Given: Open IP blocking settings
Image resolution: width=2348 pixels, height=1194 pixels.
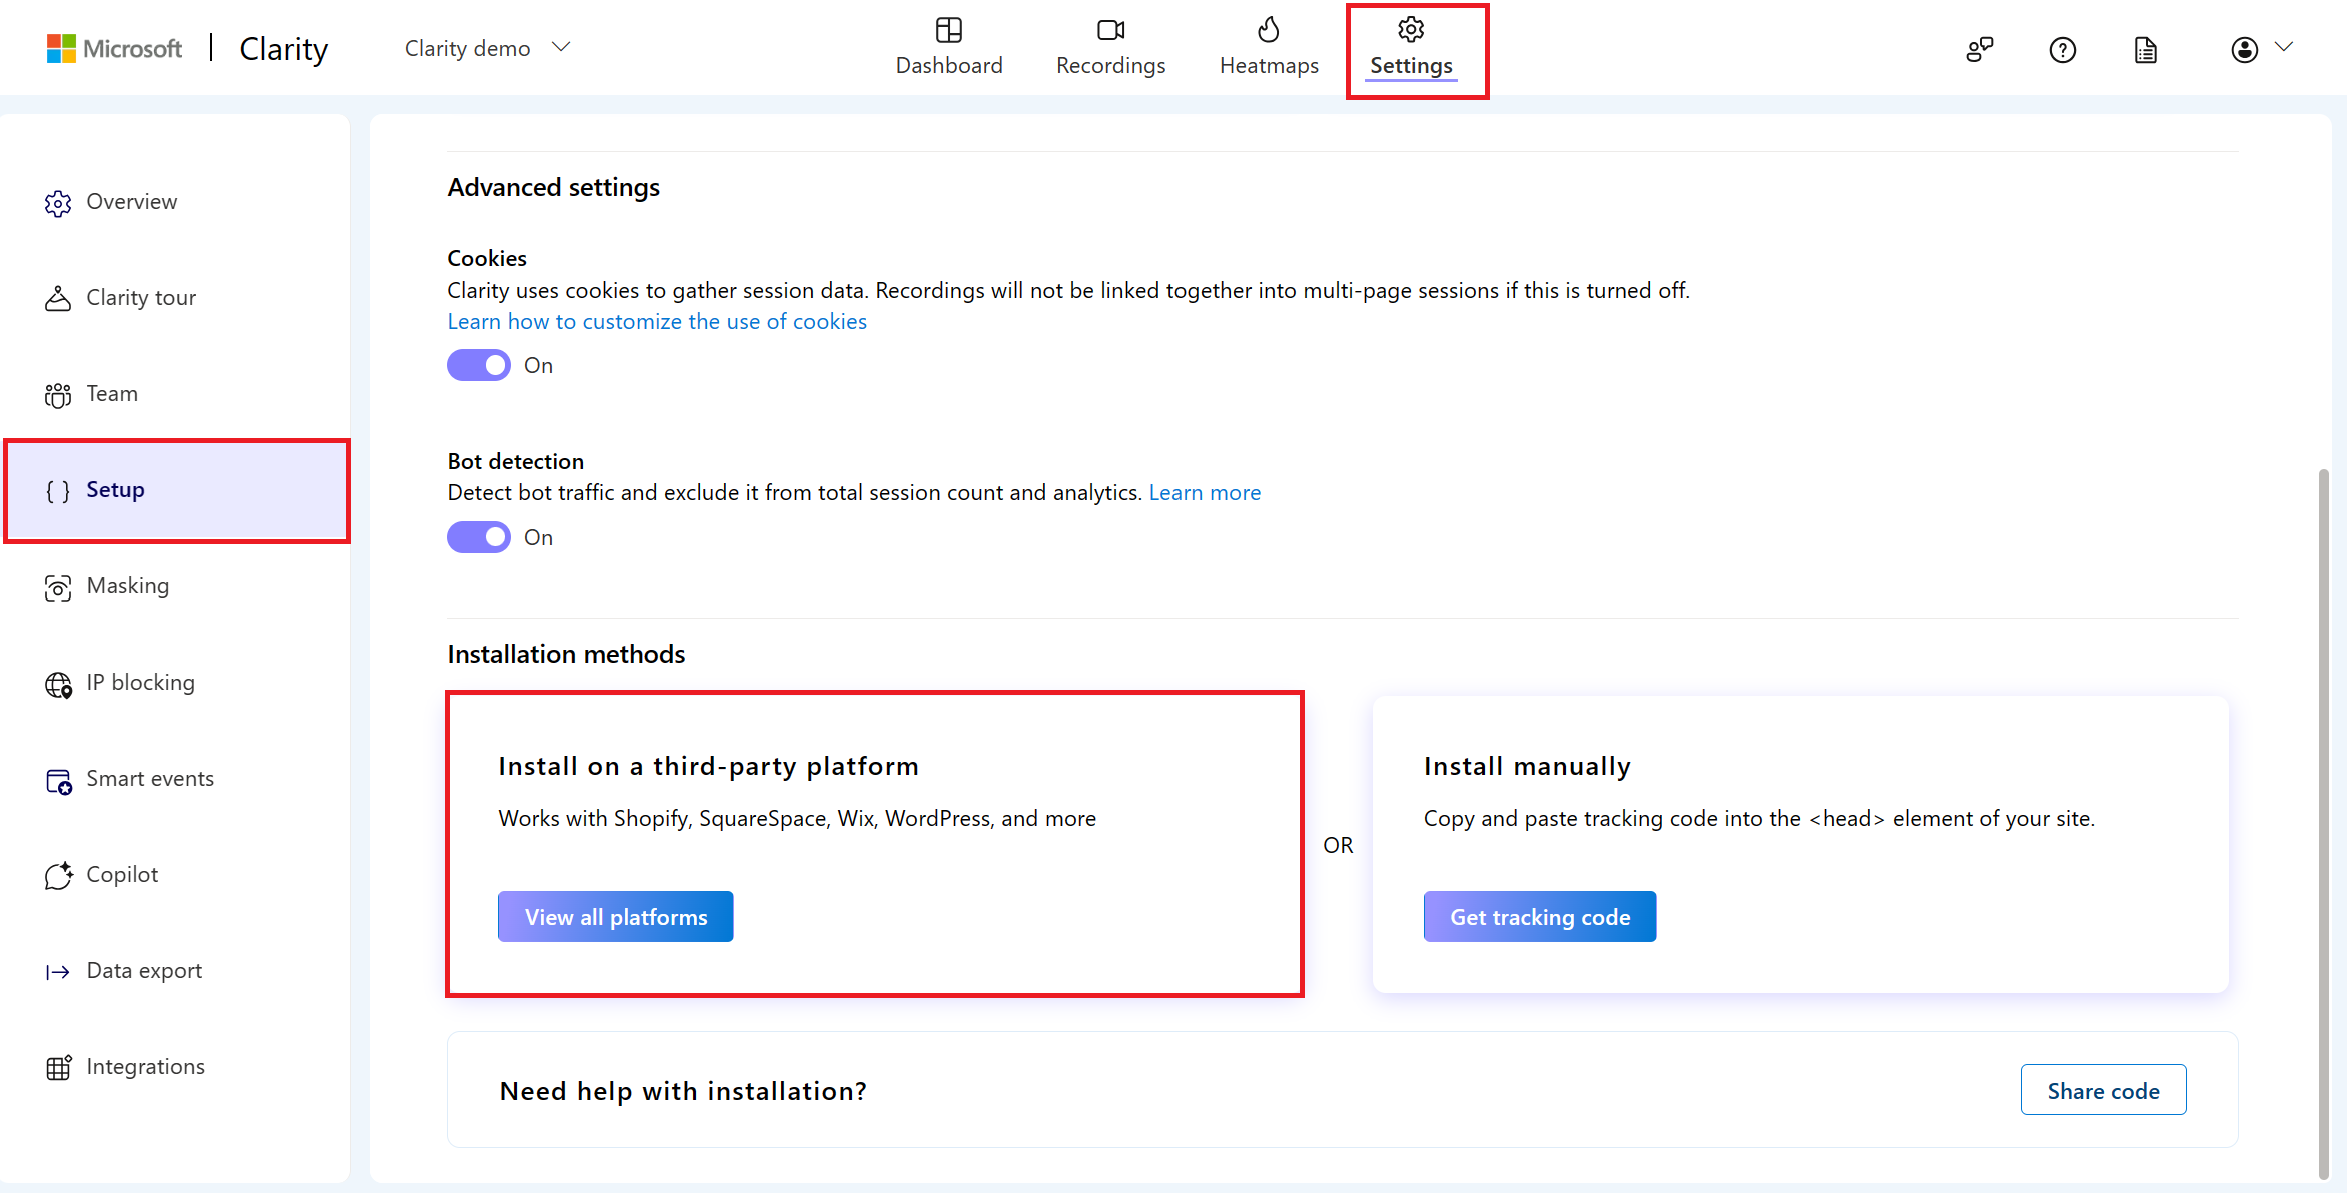Looking at the screenshot, I should pos(140,681).
